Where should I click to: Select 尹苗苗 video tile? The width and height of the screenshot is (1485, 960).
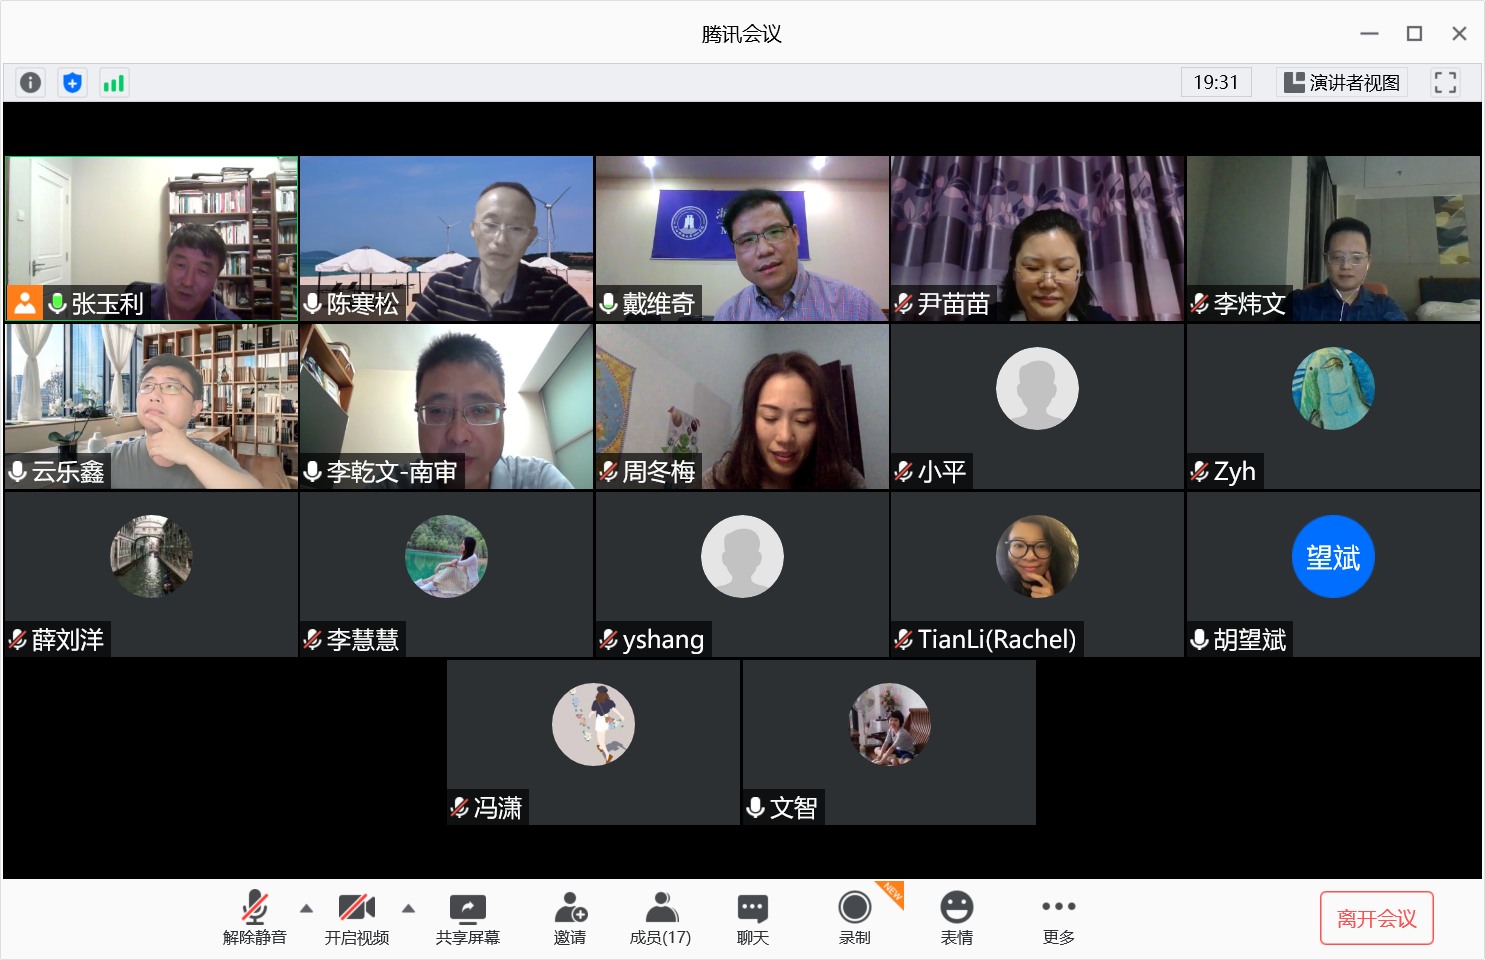point(1037,238)
